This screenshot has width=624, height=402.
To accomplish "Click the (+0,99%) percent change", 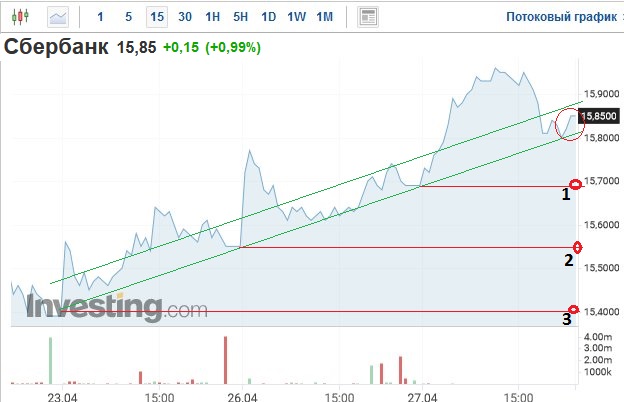I will click(233, 47).
